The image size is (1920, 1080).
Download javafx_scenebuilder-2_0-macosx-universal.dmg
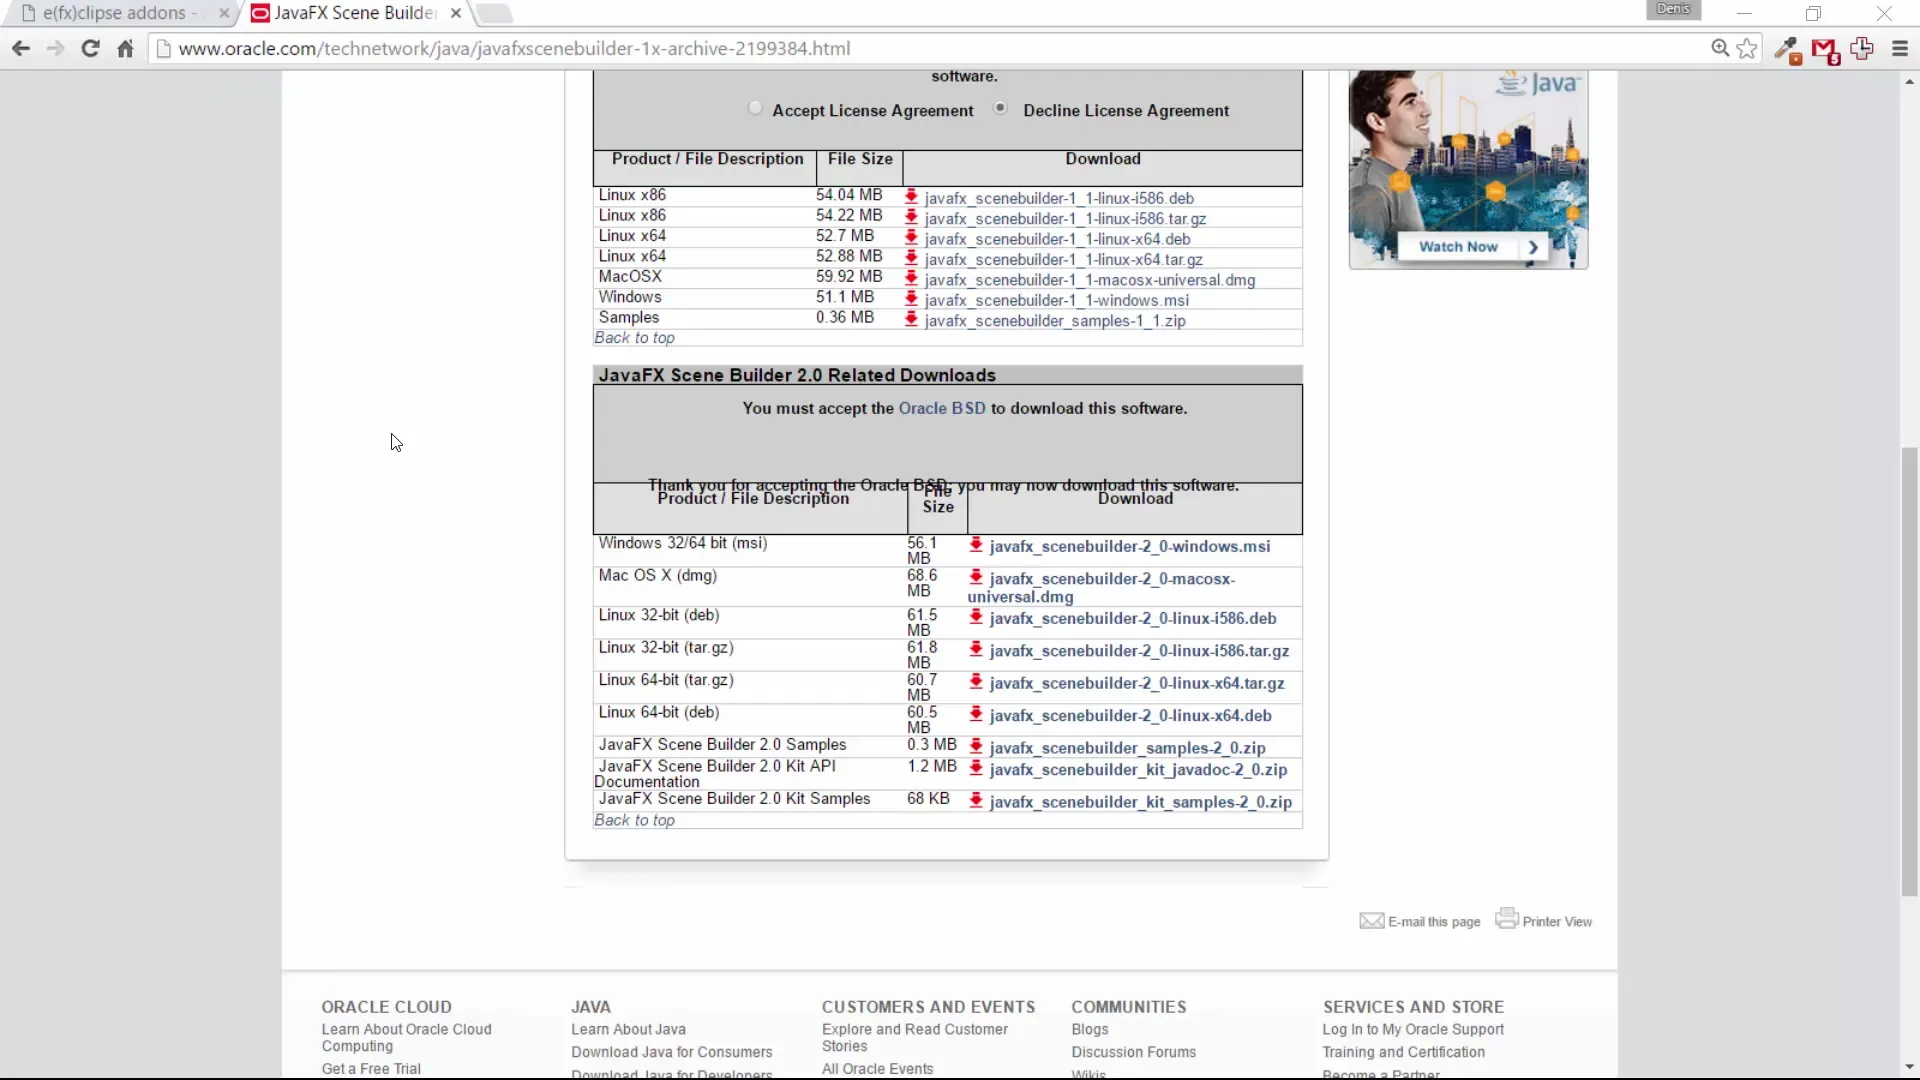click(x=1101, y=588)
